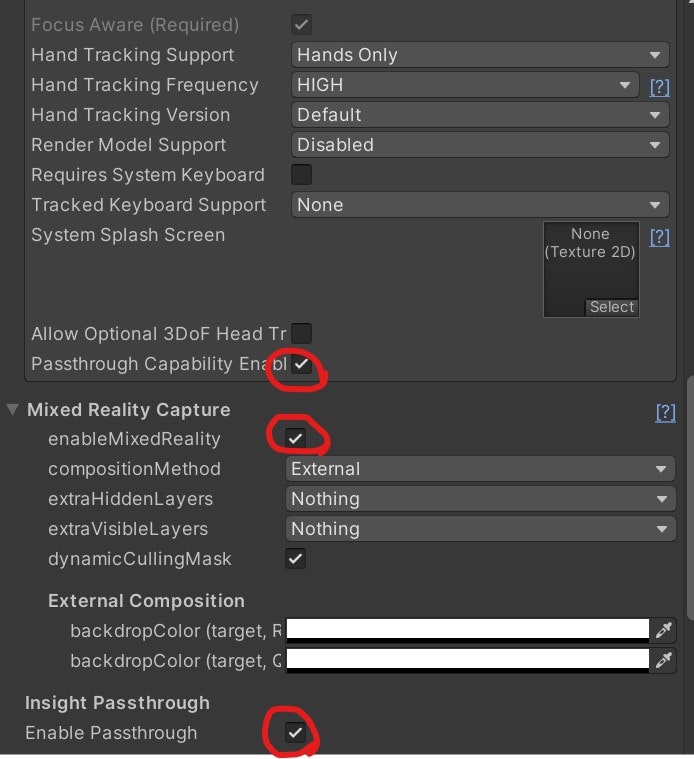Open Hand Tracking Frequency dropdown
This screenshot has height=759, width=694.
465,85
